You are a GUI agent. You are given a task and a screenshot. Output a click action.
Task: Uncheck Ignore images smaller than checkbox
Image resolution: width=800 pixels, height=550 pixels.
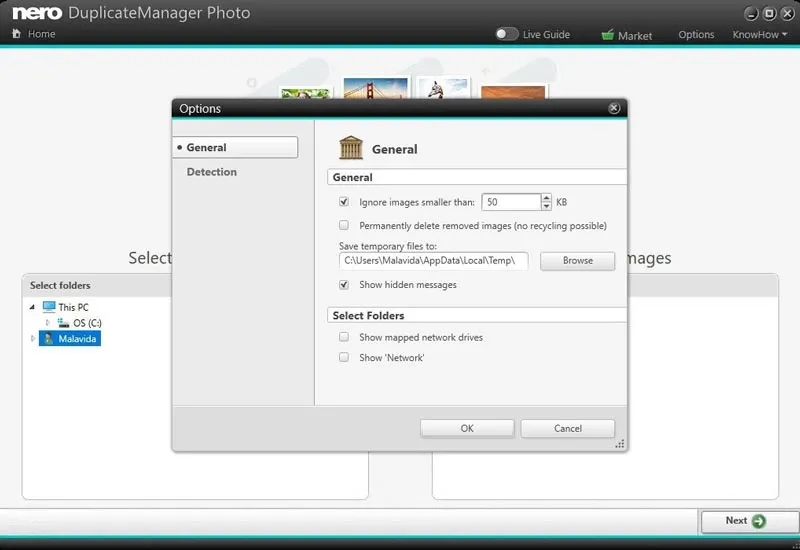tap(344, 202)
